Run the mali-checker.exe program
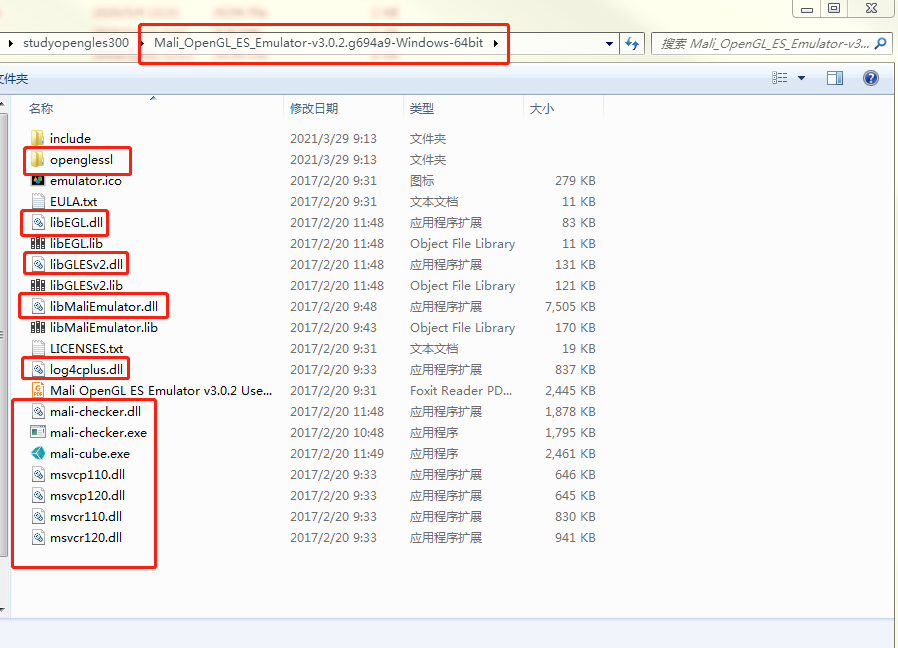Viewport: 898px width, 648px height. click(97, 432)
